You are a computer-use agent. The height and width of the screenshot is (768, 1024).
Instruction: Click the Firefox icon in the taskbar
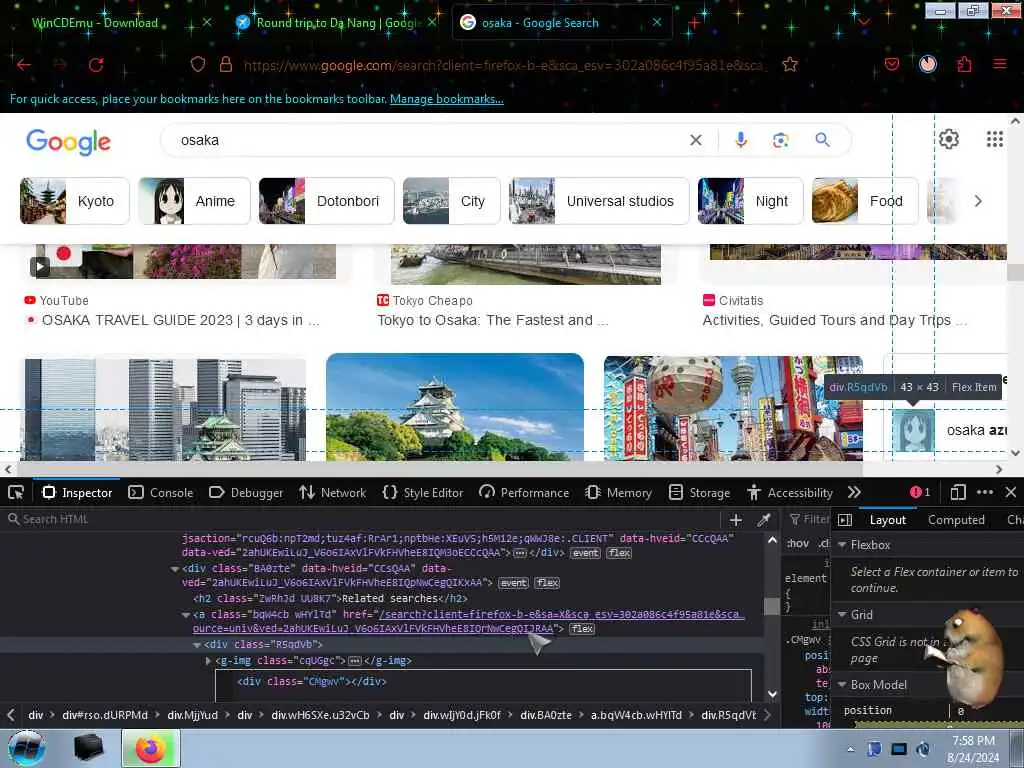tap(150, 748)
